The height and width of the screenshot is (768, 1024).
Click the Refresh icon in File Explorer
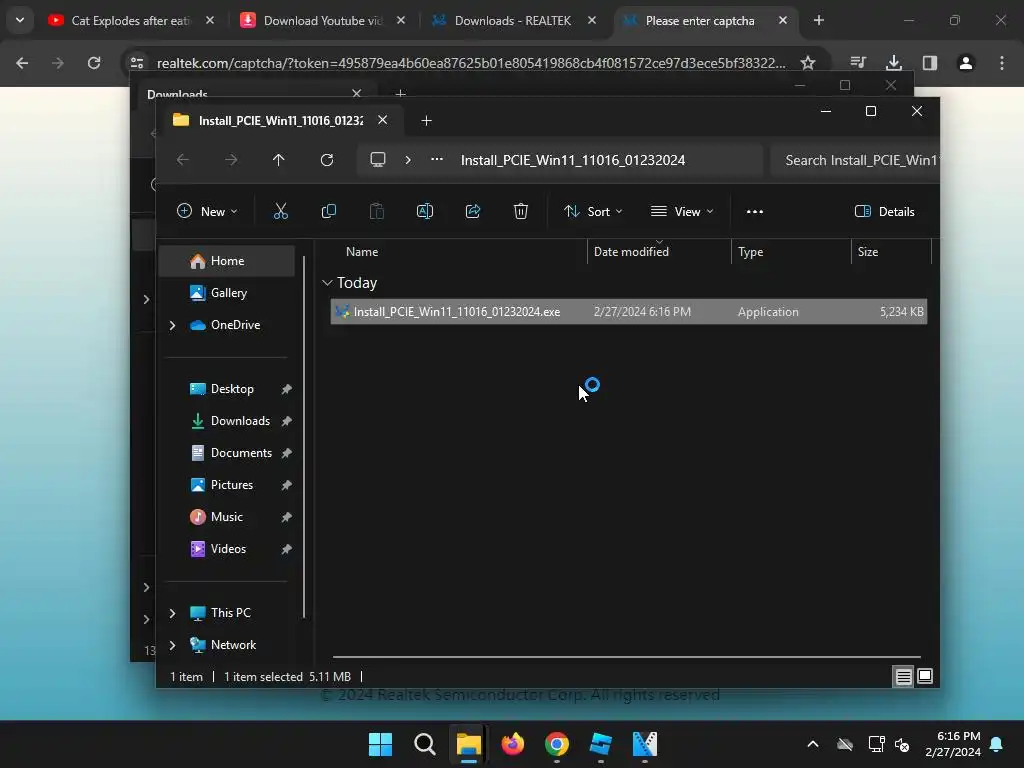point(327,160)
